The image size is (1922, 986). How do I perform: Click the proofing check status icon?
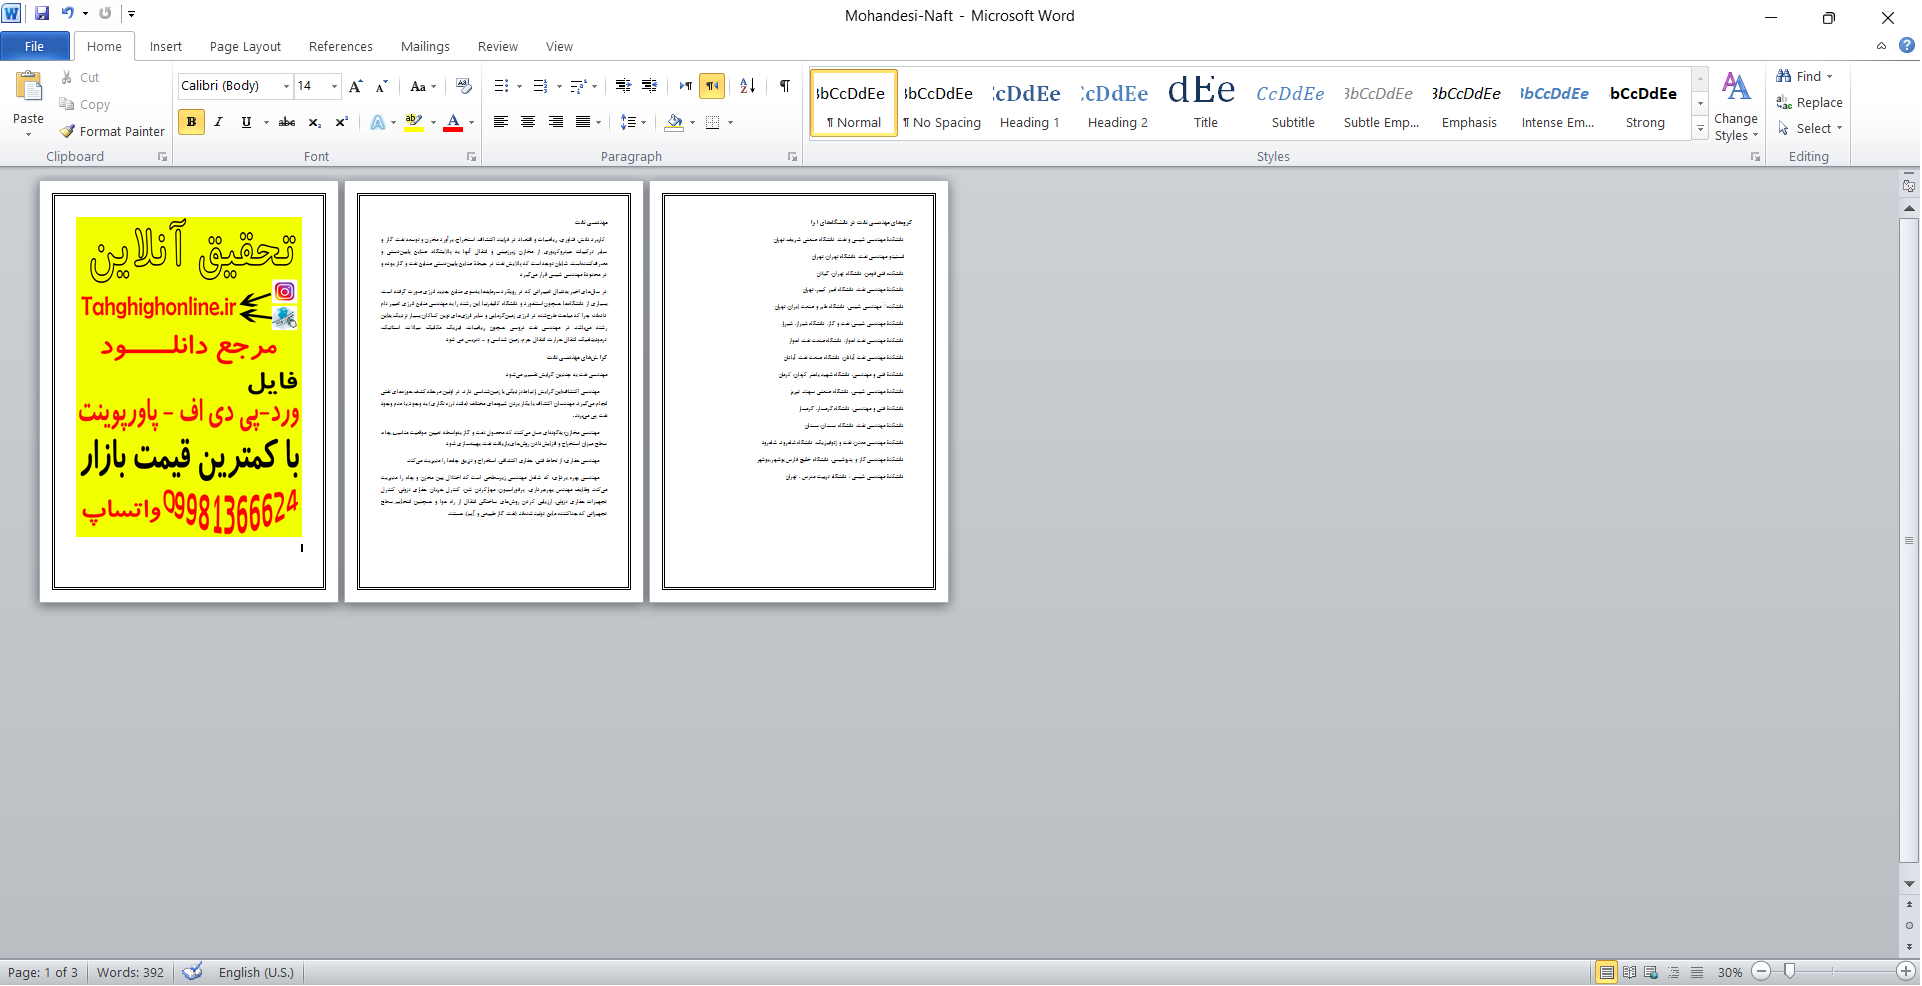[x=193, y=971]
